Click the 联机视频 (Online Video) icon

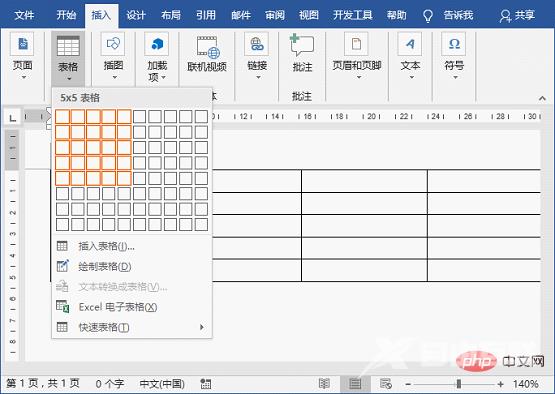[207, 47]
